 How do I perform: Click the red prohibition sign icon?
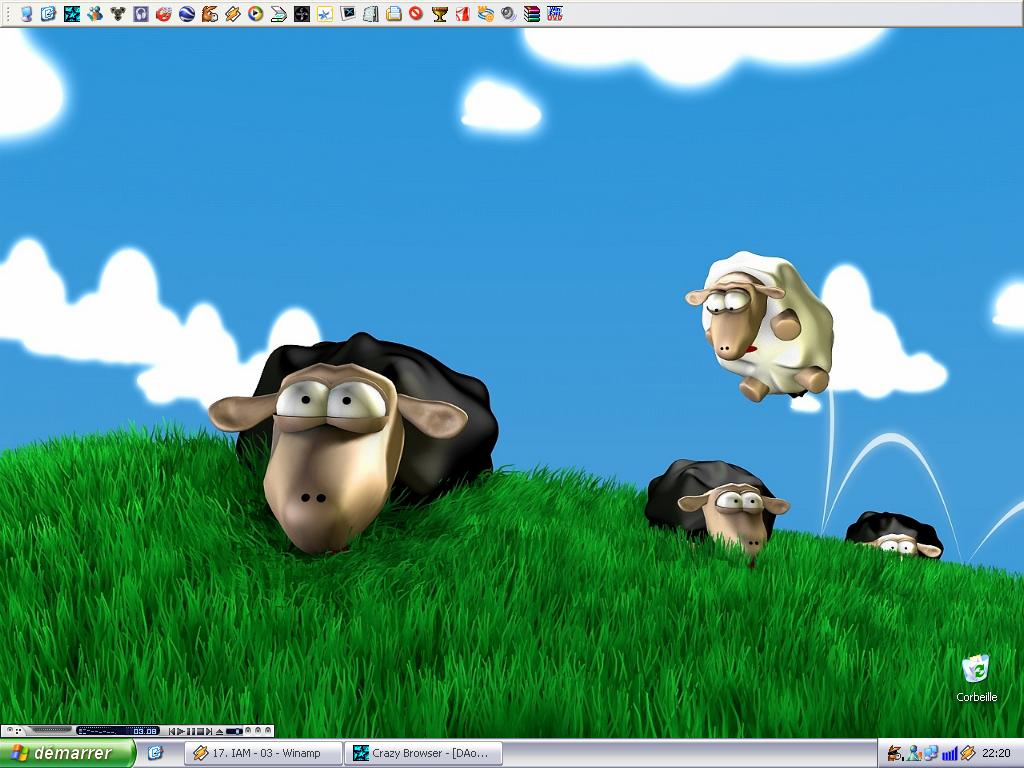(416, 13)
